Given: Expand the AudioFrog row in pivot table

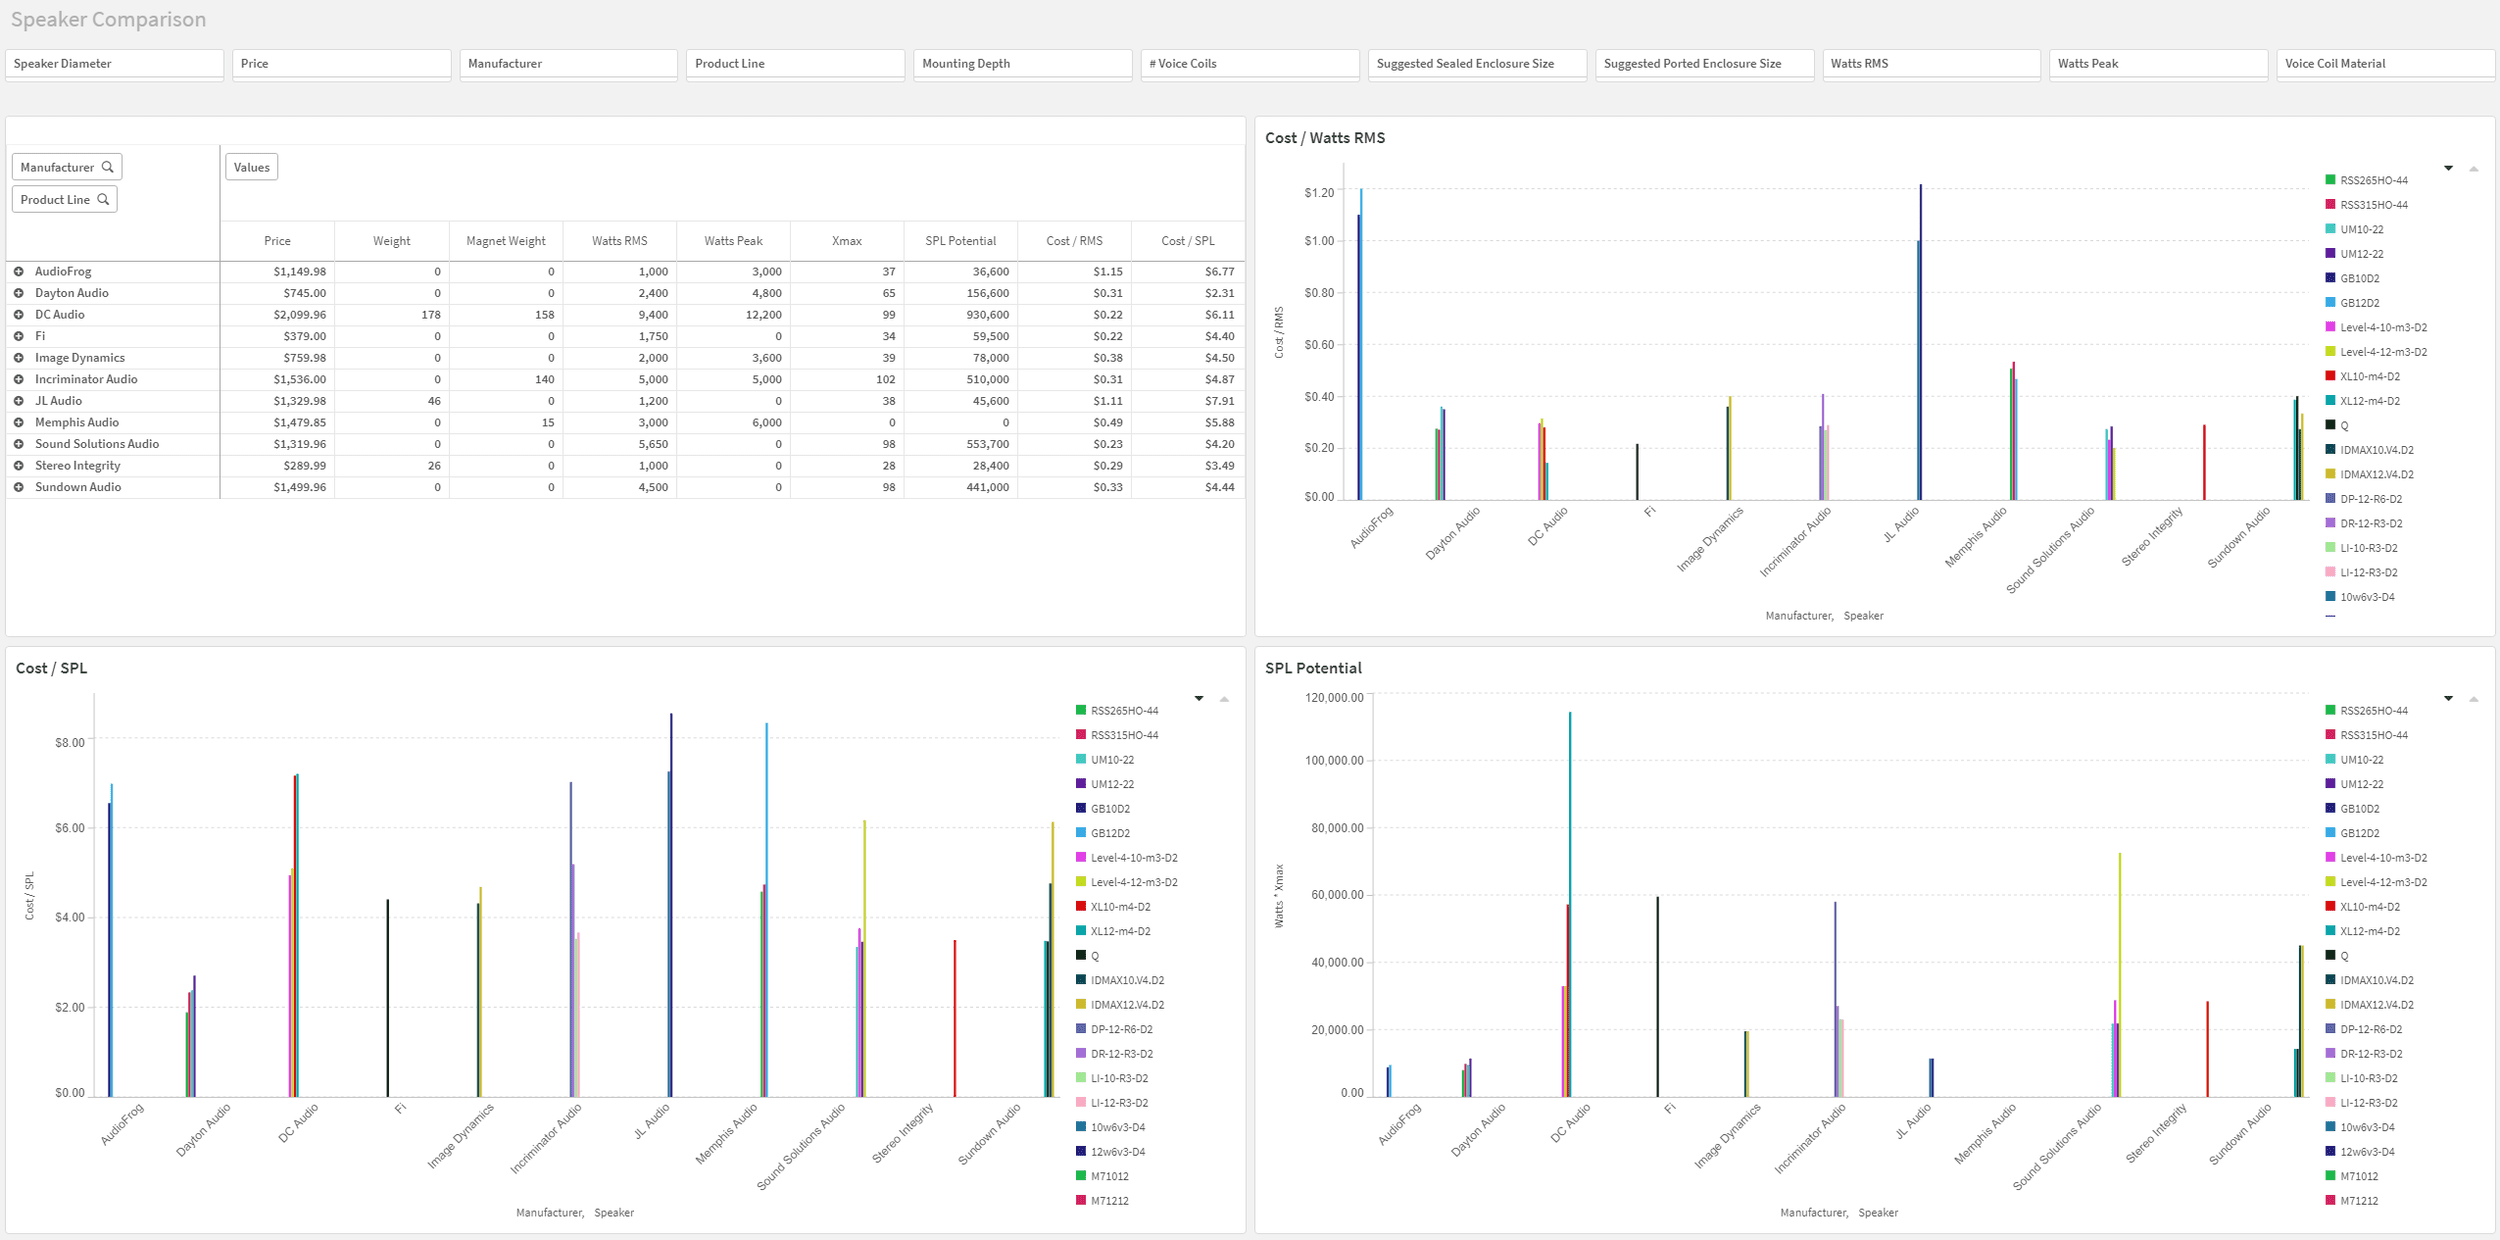Looking at the screenshot, I should pos(18,271).
